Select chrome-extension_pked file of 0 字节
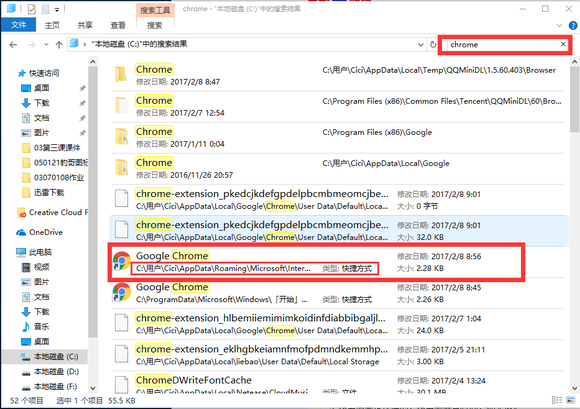The height and width of the screenshot is (409, 580). tap(337, 199)
